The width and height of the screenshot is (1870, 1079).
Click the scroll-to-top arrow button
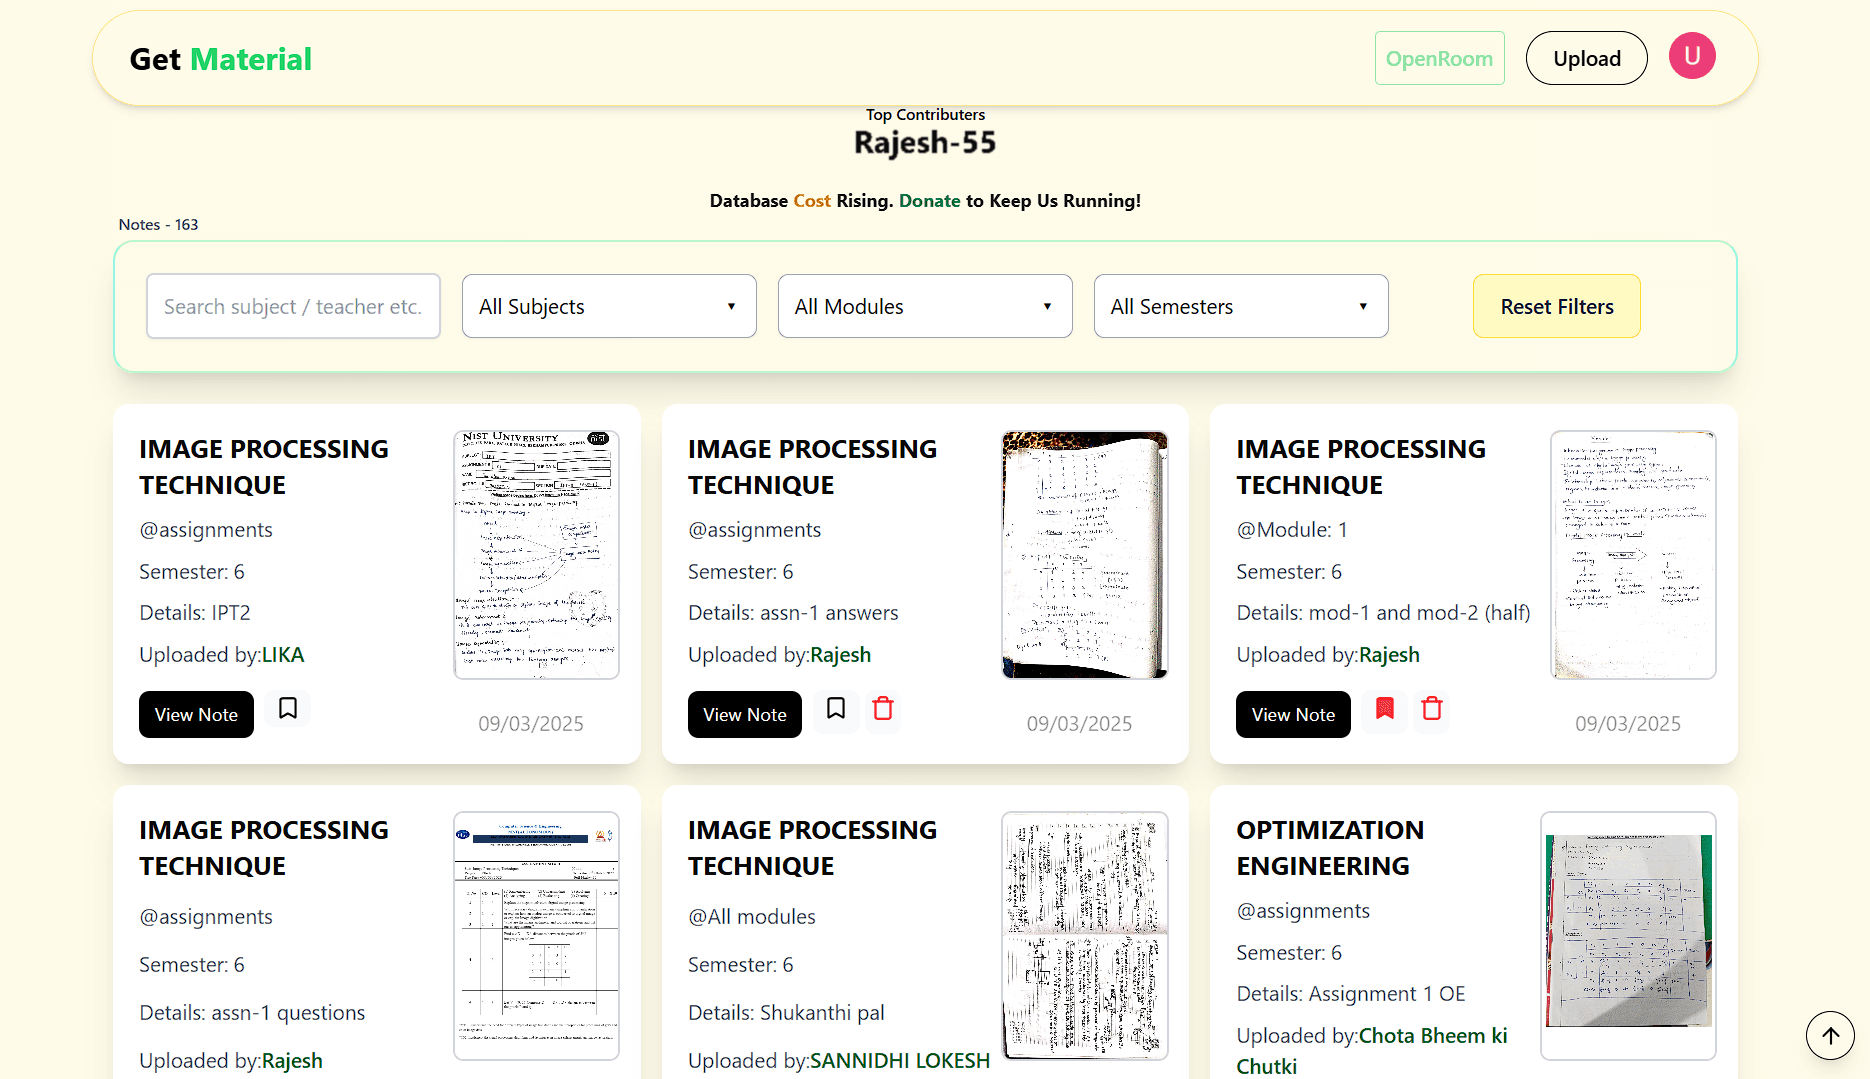coord(1830,1035)
